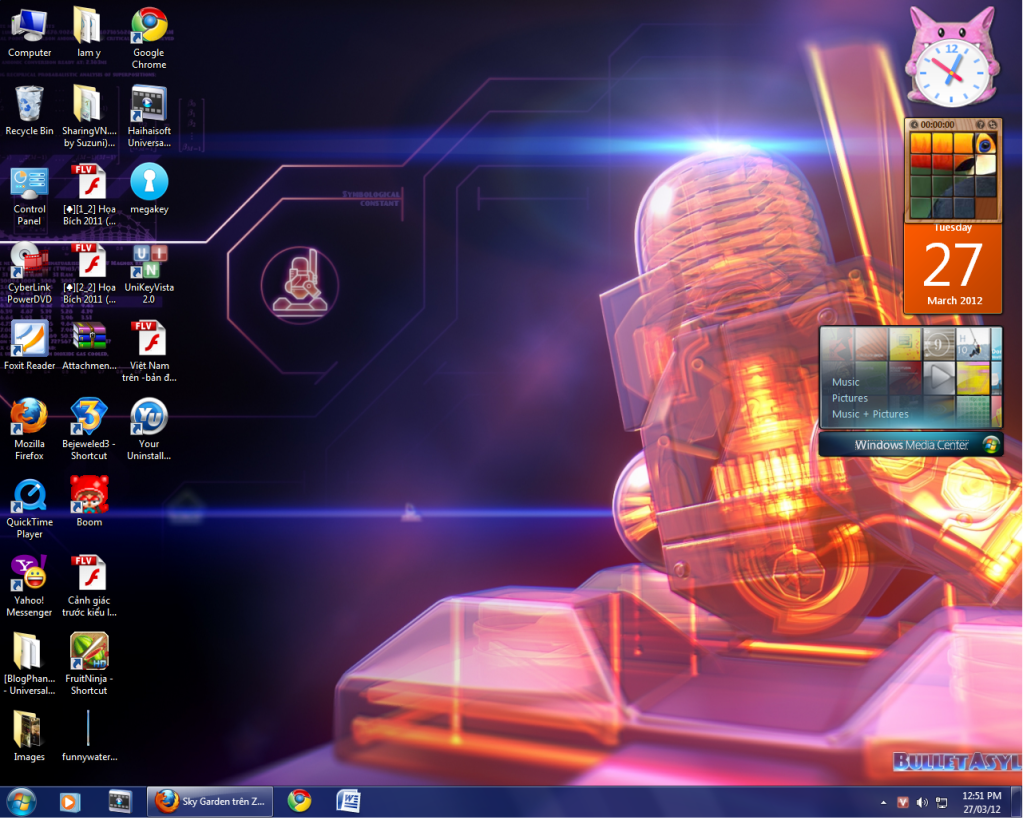Click the calendar gadget showing 27 March

(952, 268)
